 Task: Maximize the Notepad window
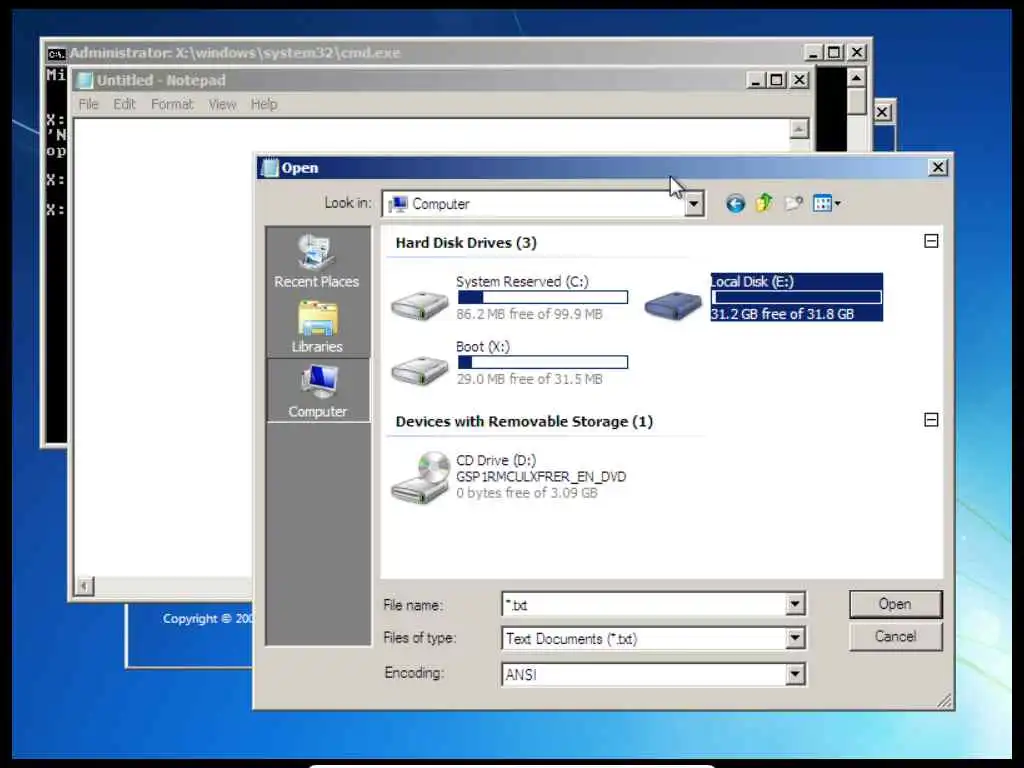click(776, 80)
